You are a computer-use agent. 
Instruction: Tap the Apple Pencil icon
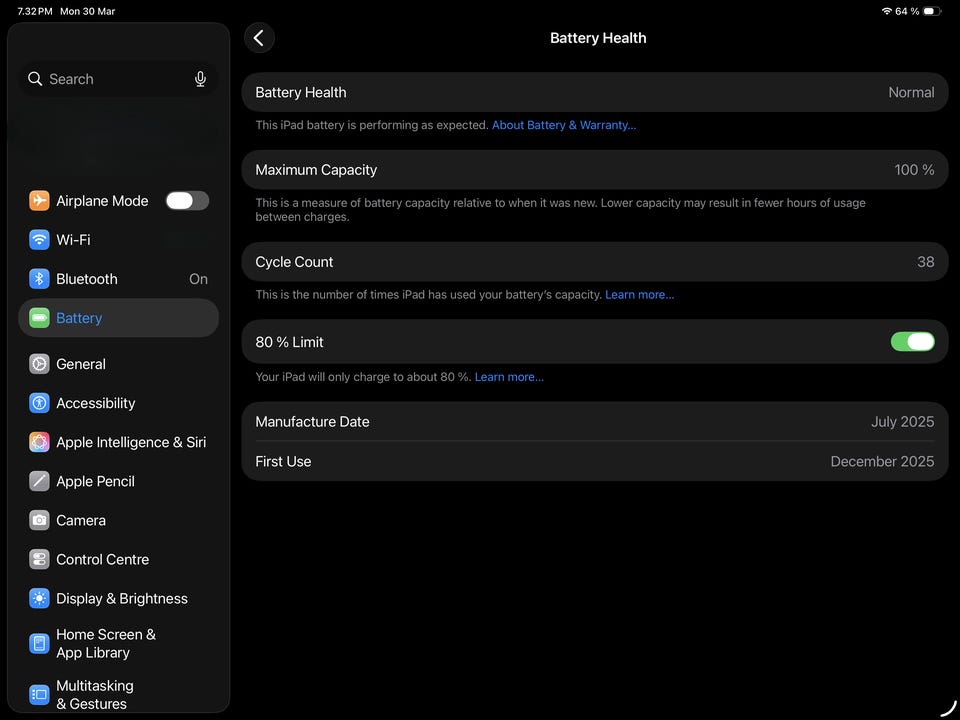[39, 482]
